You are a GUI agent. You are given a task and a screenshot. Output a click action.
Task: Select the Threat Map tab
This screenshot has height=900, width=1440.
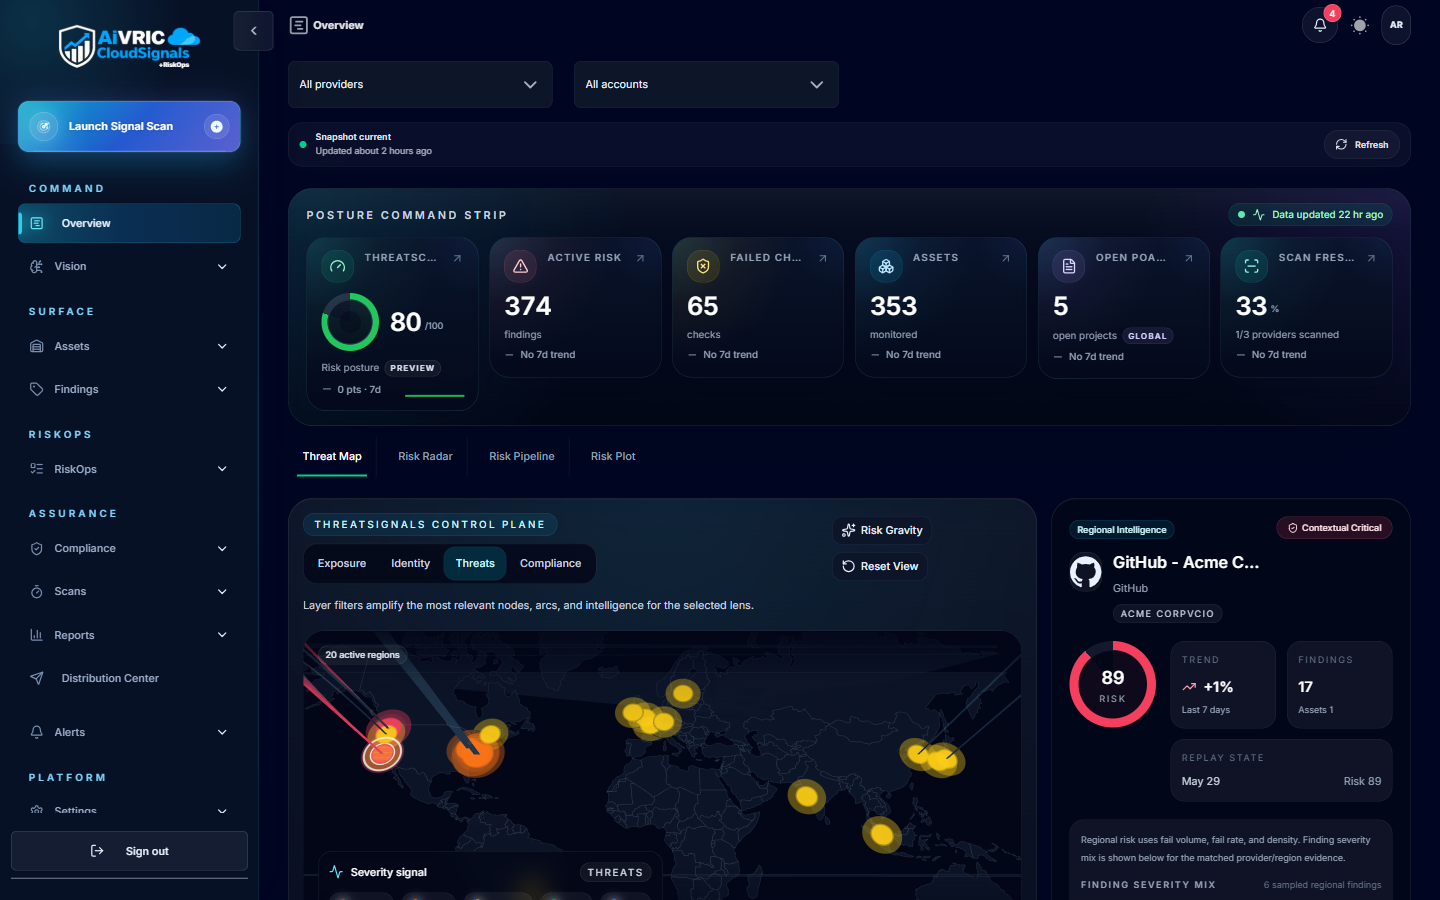[x=332, y=456]
